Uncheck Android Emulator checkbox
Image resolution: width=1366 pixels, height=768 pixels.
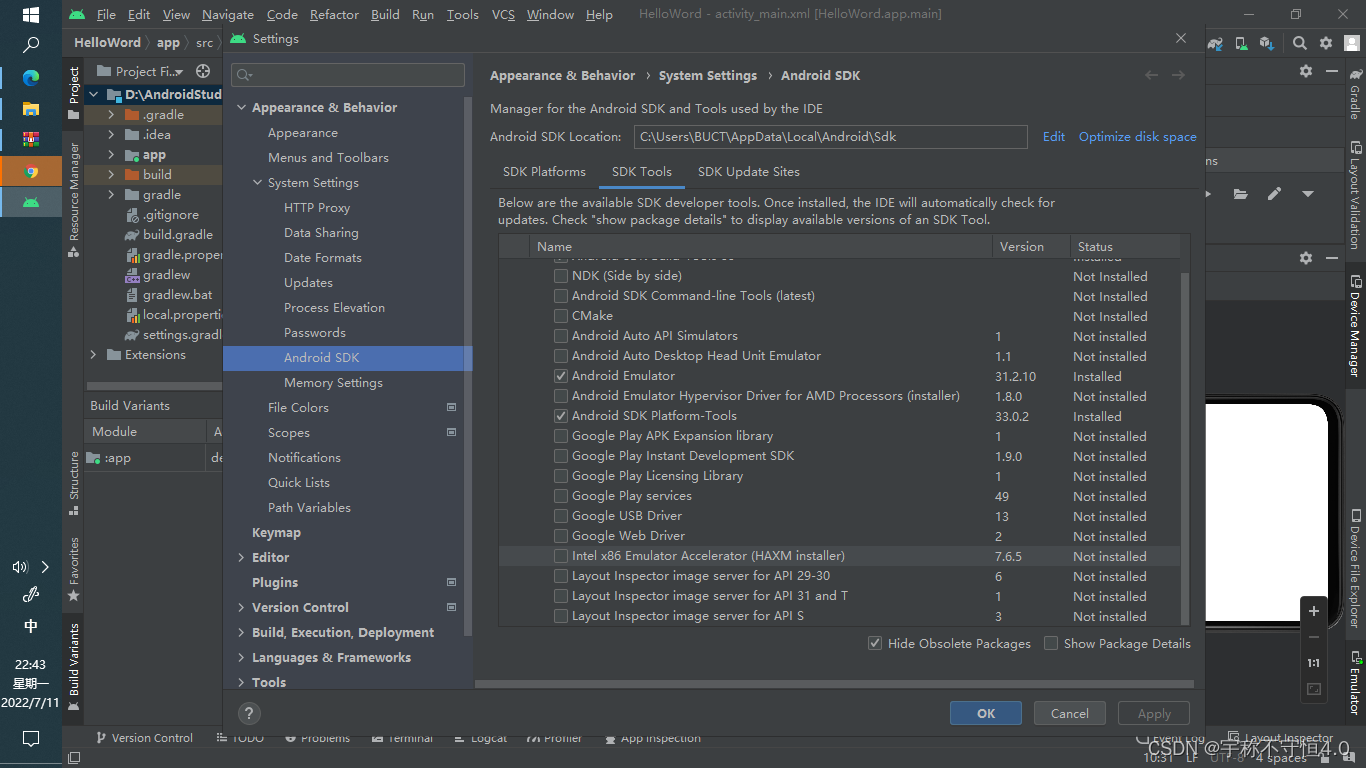[561, 376]
